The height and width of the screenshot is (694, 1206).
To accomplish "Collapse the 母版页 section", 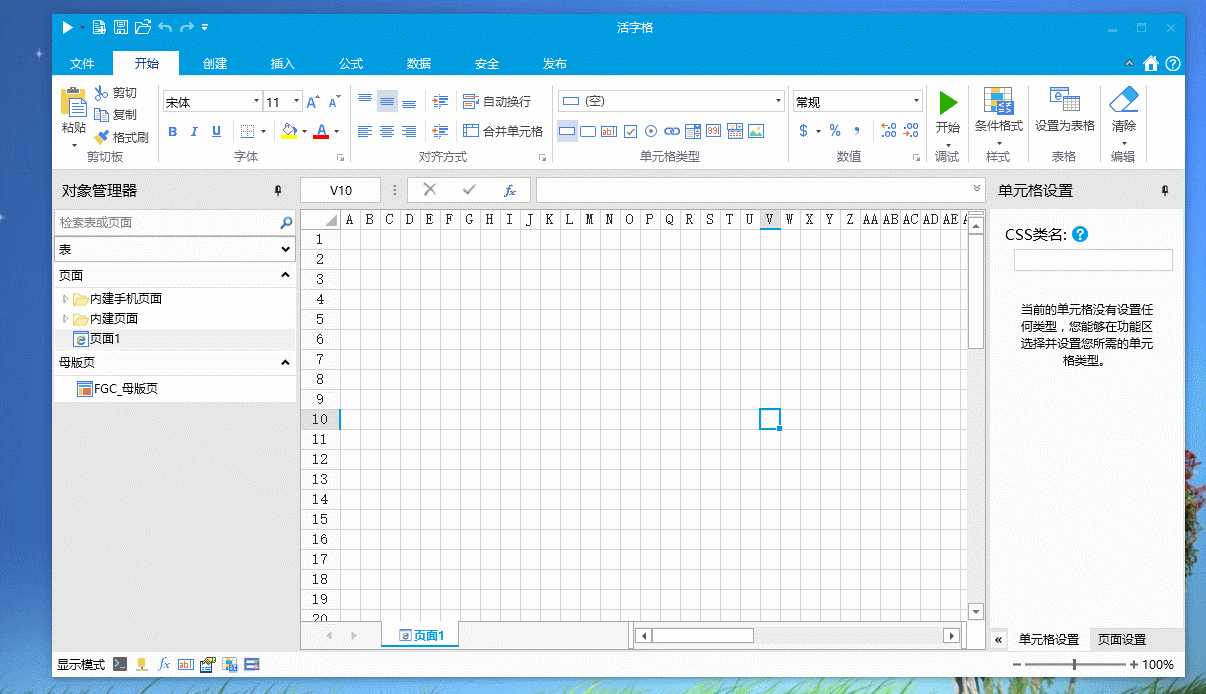I will [285, 363].
